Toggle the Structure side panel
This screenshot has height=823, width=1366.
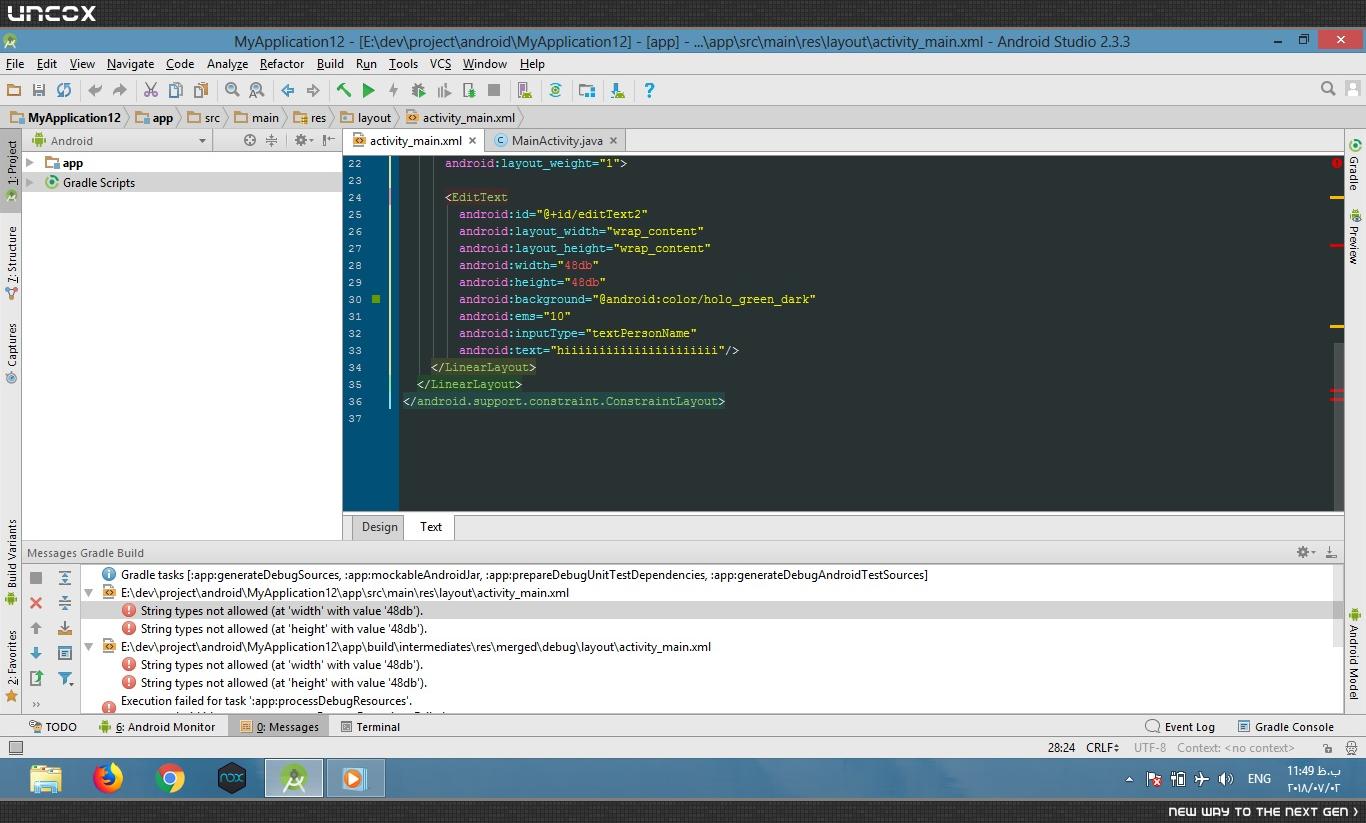(x=11, y=263)
